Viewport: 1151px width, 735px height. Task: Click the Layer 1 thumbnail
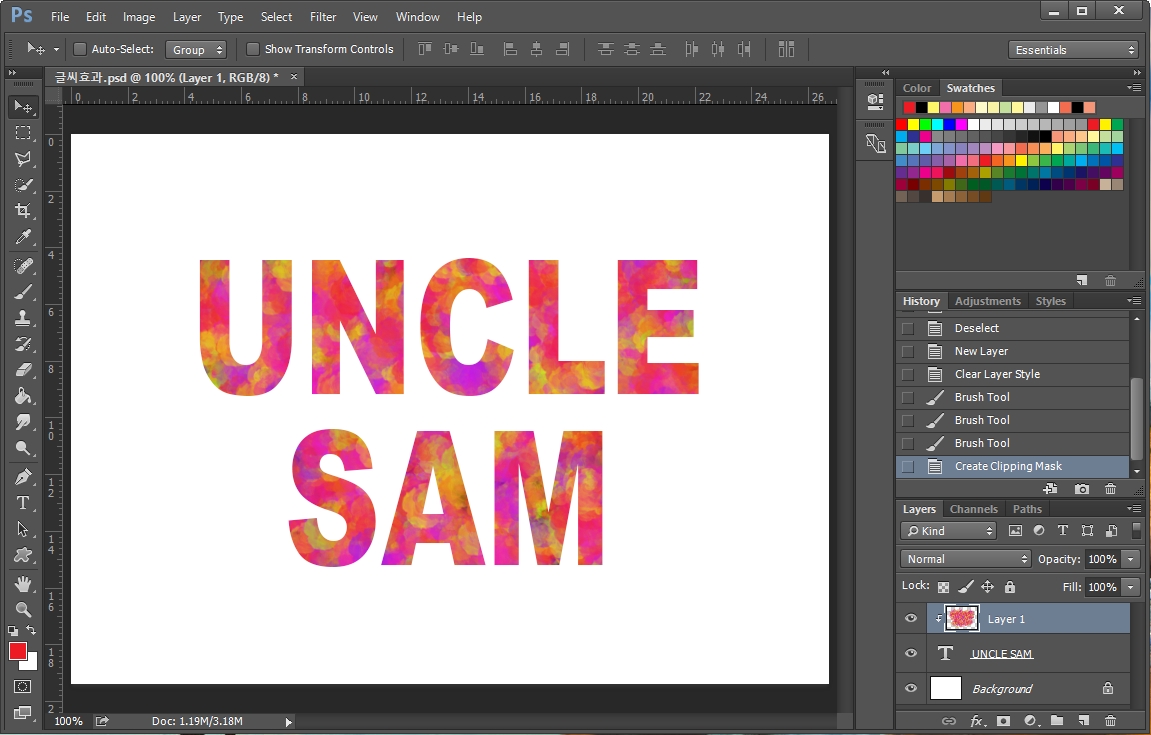coord(962,618)
